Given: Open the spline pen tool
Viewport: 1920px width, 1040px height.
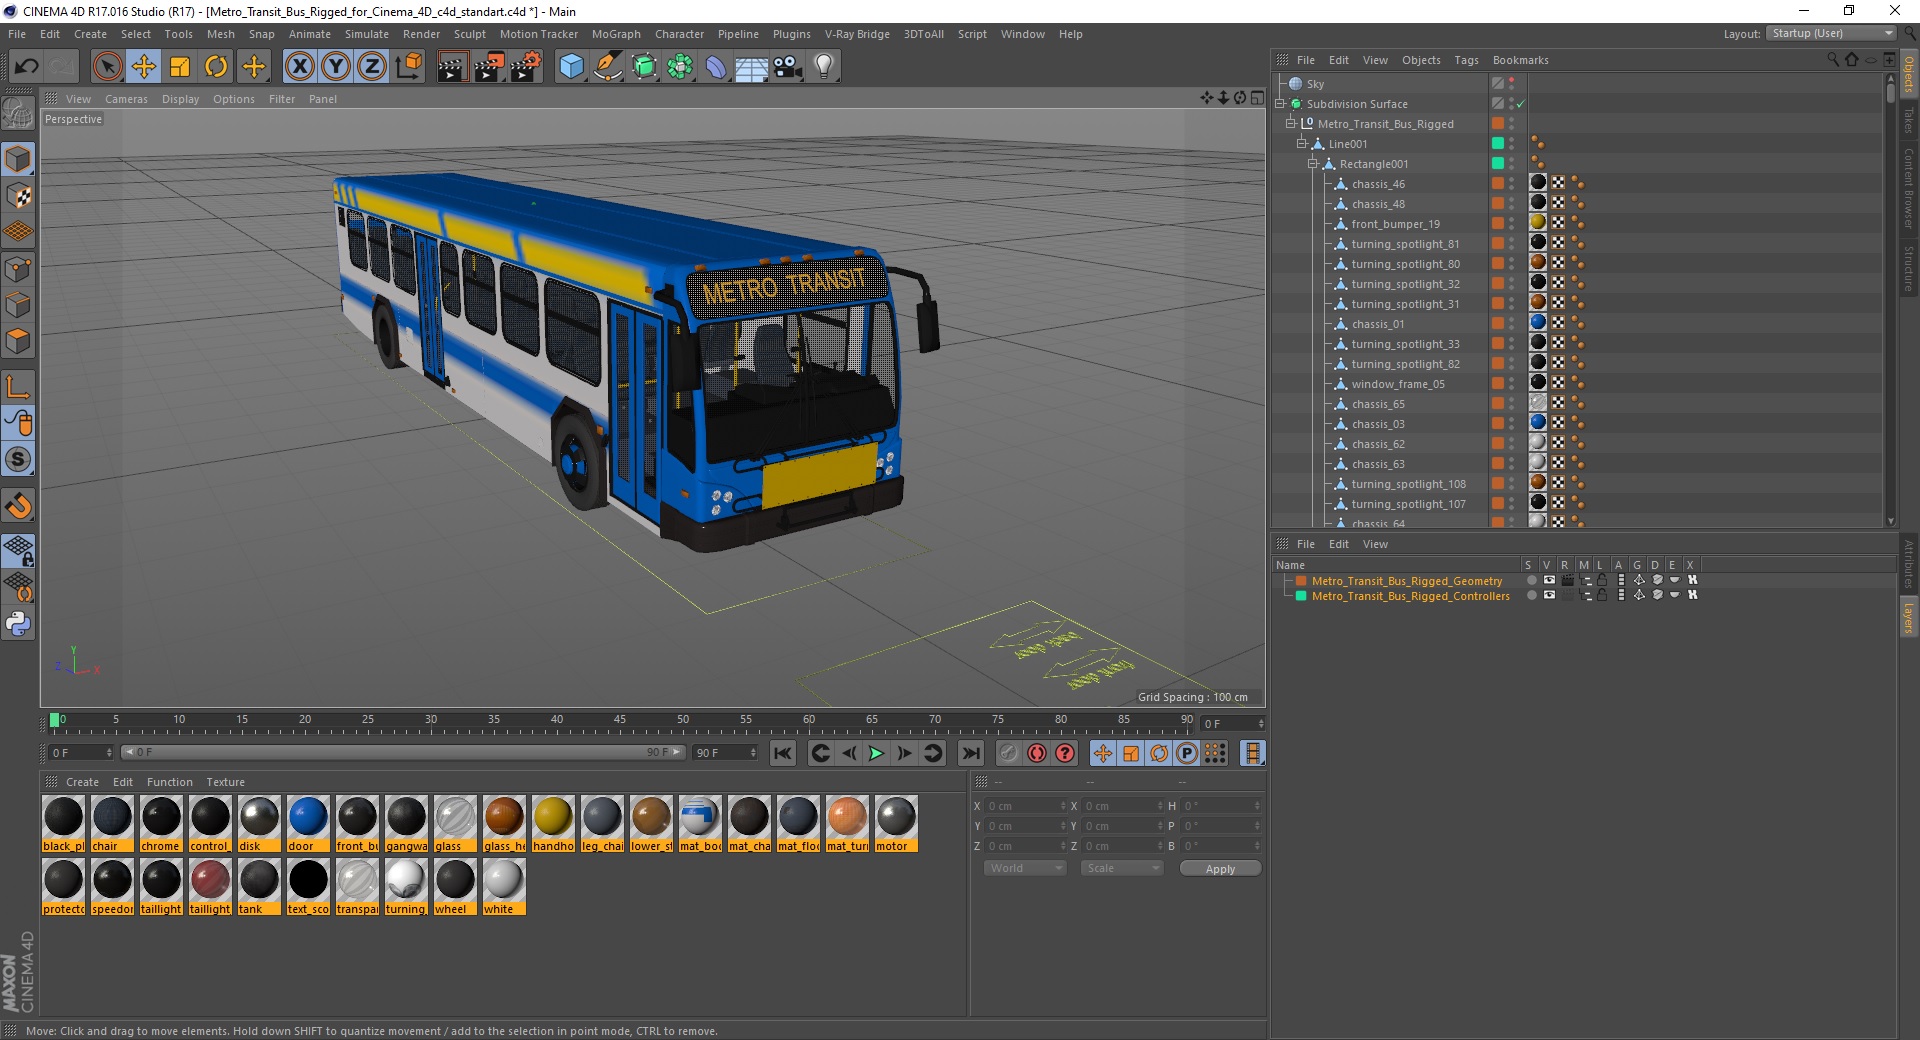Looking at the screenshot, I should 607,67.
